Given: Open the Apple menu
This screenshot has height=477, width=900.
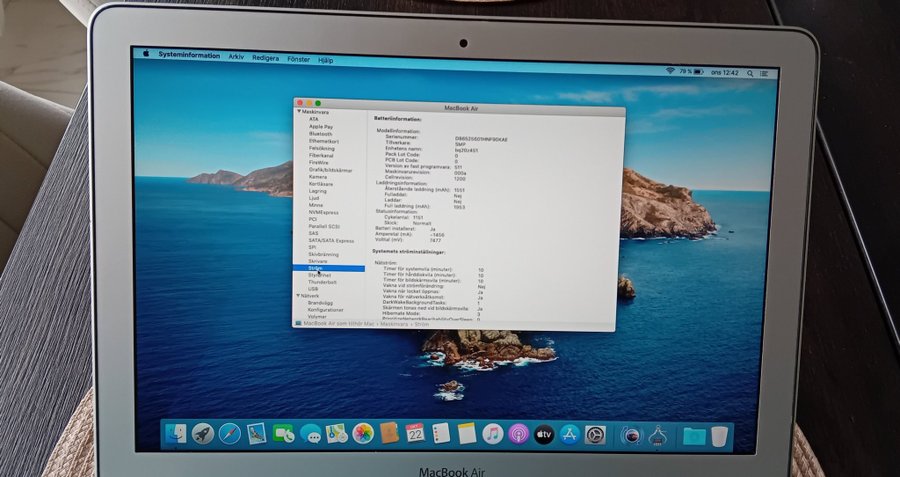Looking at the screenshot, I should [145, 55].
